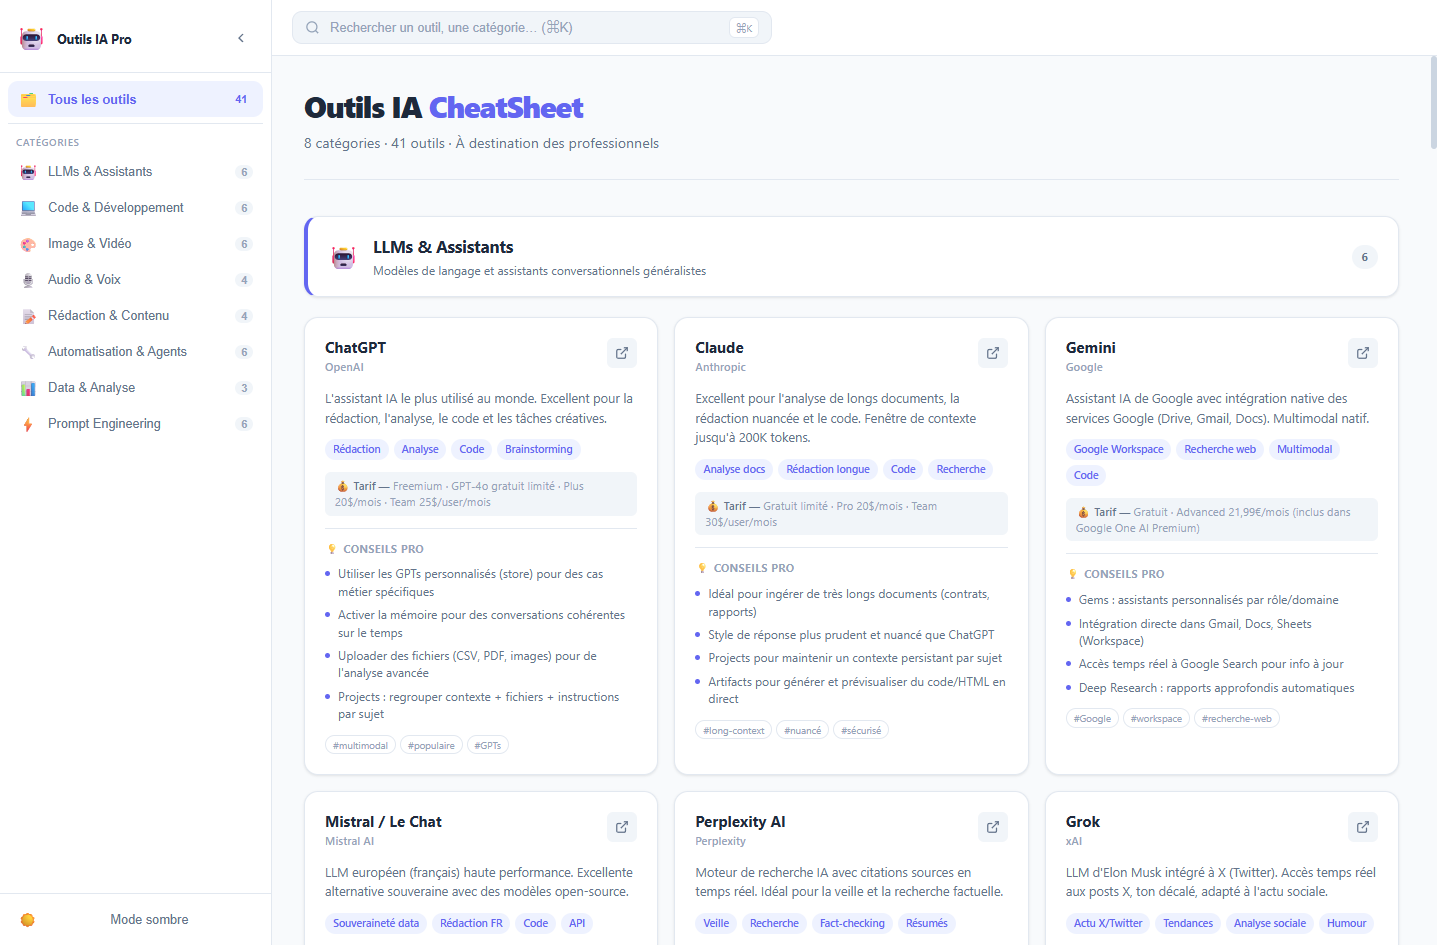Click the Image & Vidéo palette icon

click(x=28, y=244)
